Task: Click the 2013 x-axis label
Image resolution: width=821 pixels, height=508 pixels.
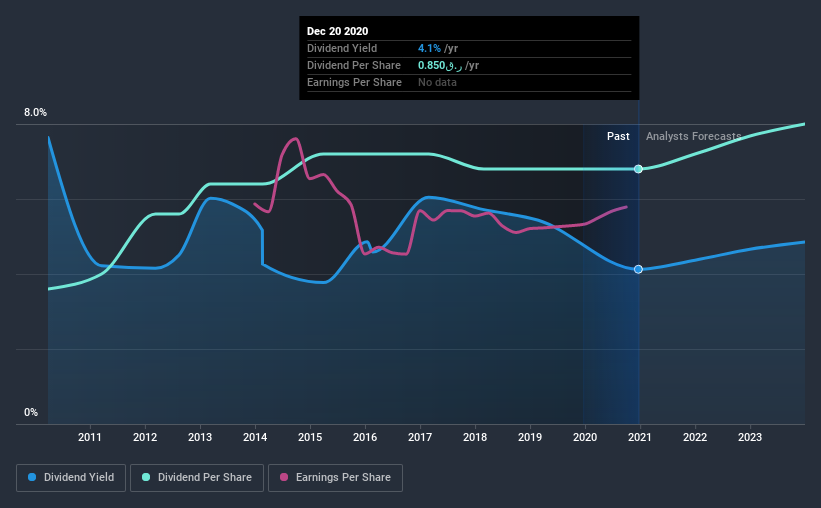Action: coord(200,437)
